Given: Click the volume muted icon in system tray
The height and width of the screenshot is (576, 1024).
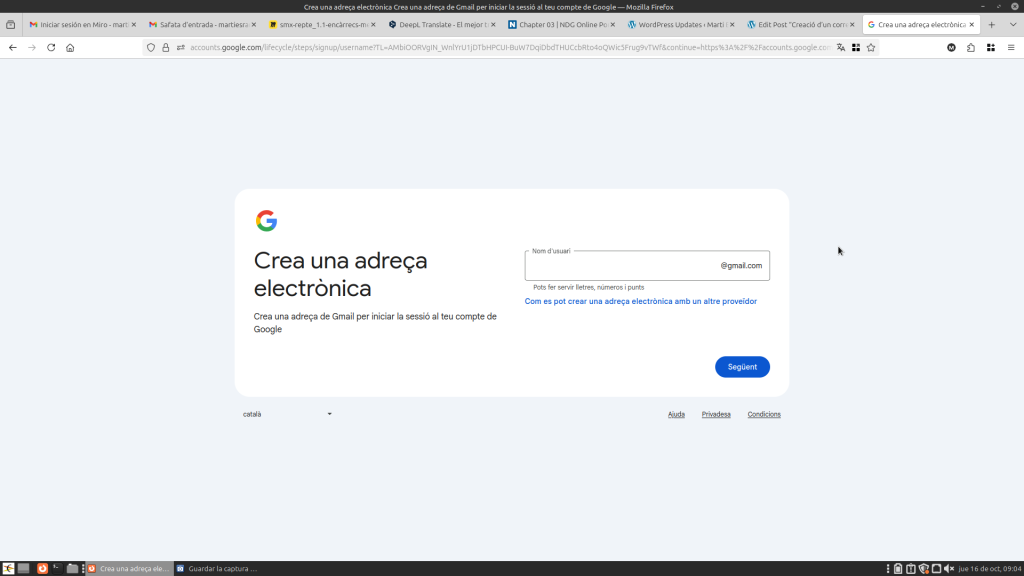Looking at the screenshot, I should (x=949, y=569).
